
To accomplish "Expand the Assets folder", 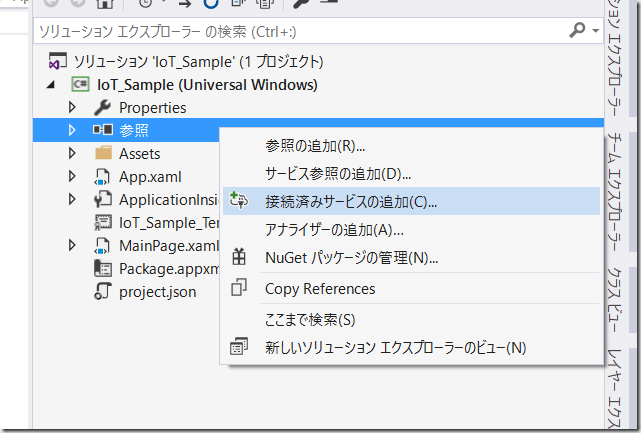I will tap(72, 153).
